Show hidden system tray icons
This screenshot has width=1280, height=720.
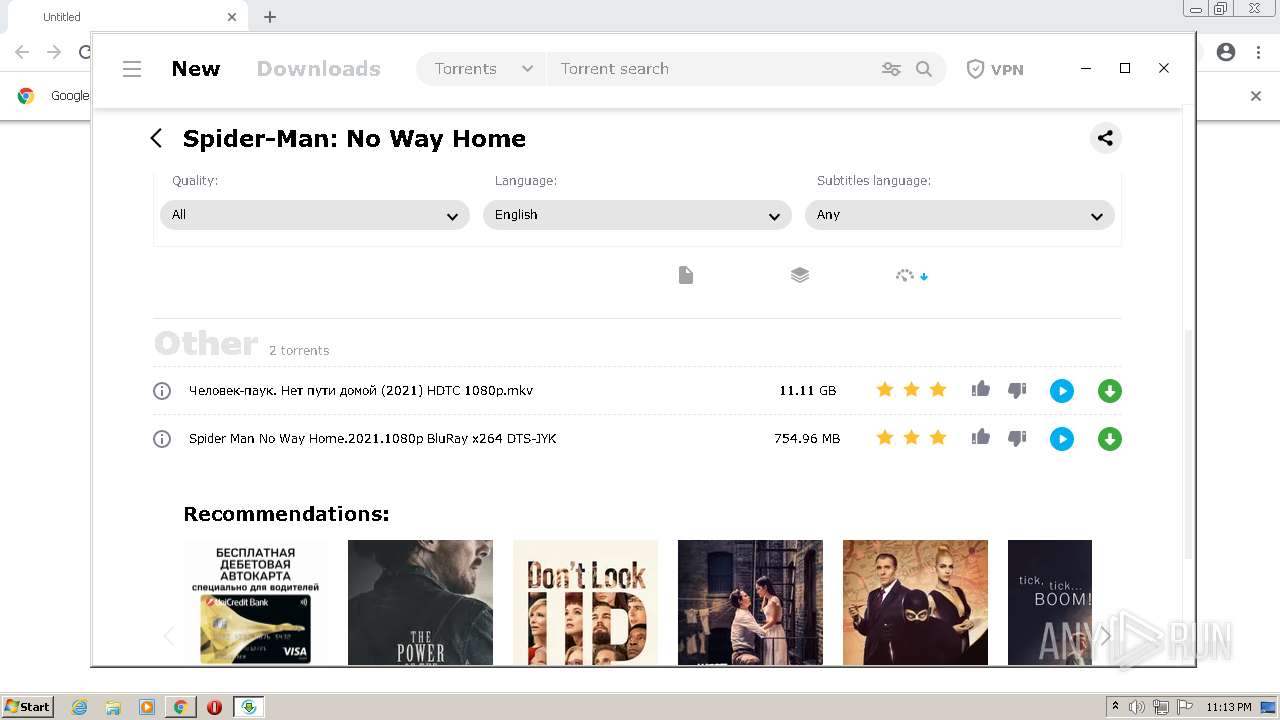point(1116,707)
